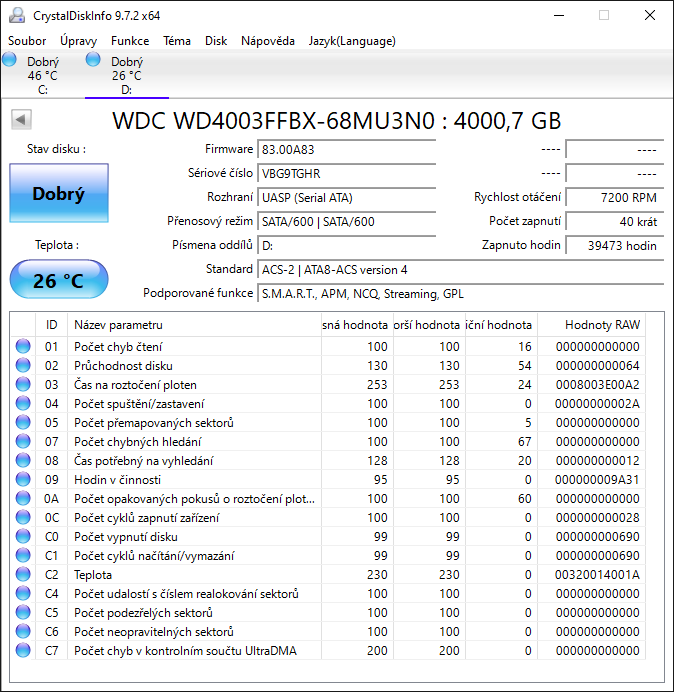Select RAW value 00320014001A
The height and width of the screenshot is (692, 674).
[x=597, y=575]
